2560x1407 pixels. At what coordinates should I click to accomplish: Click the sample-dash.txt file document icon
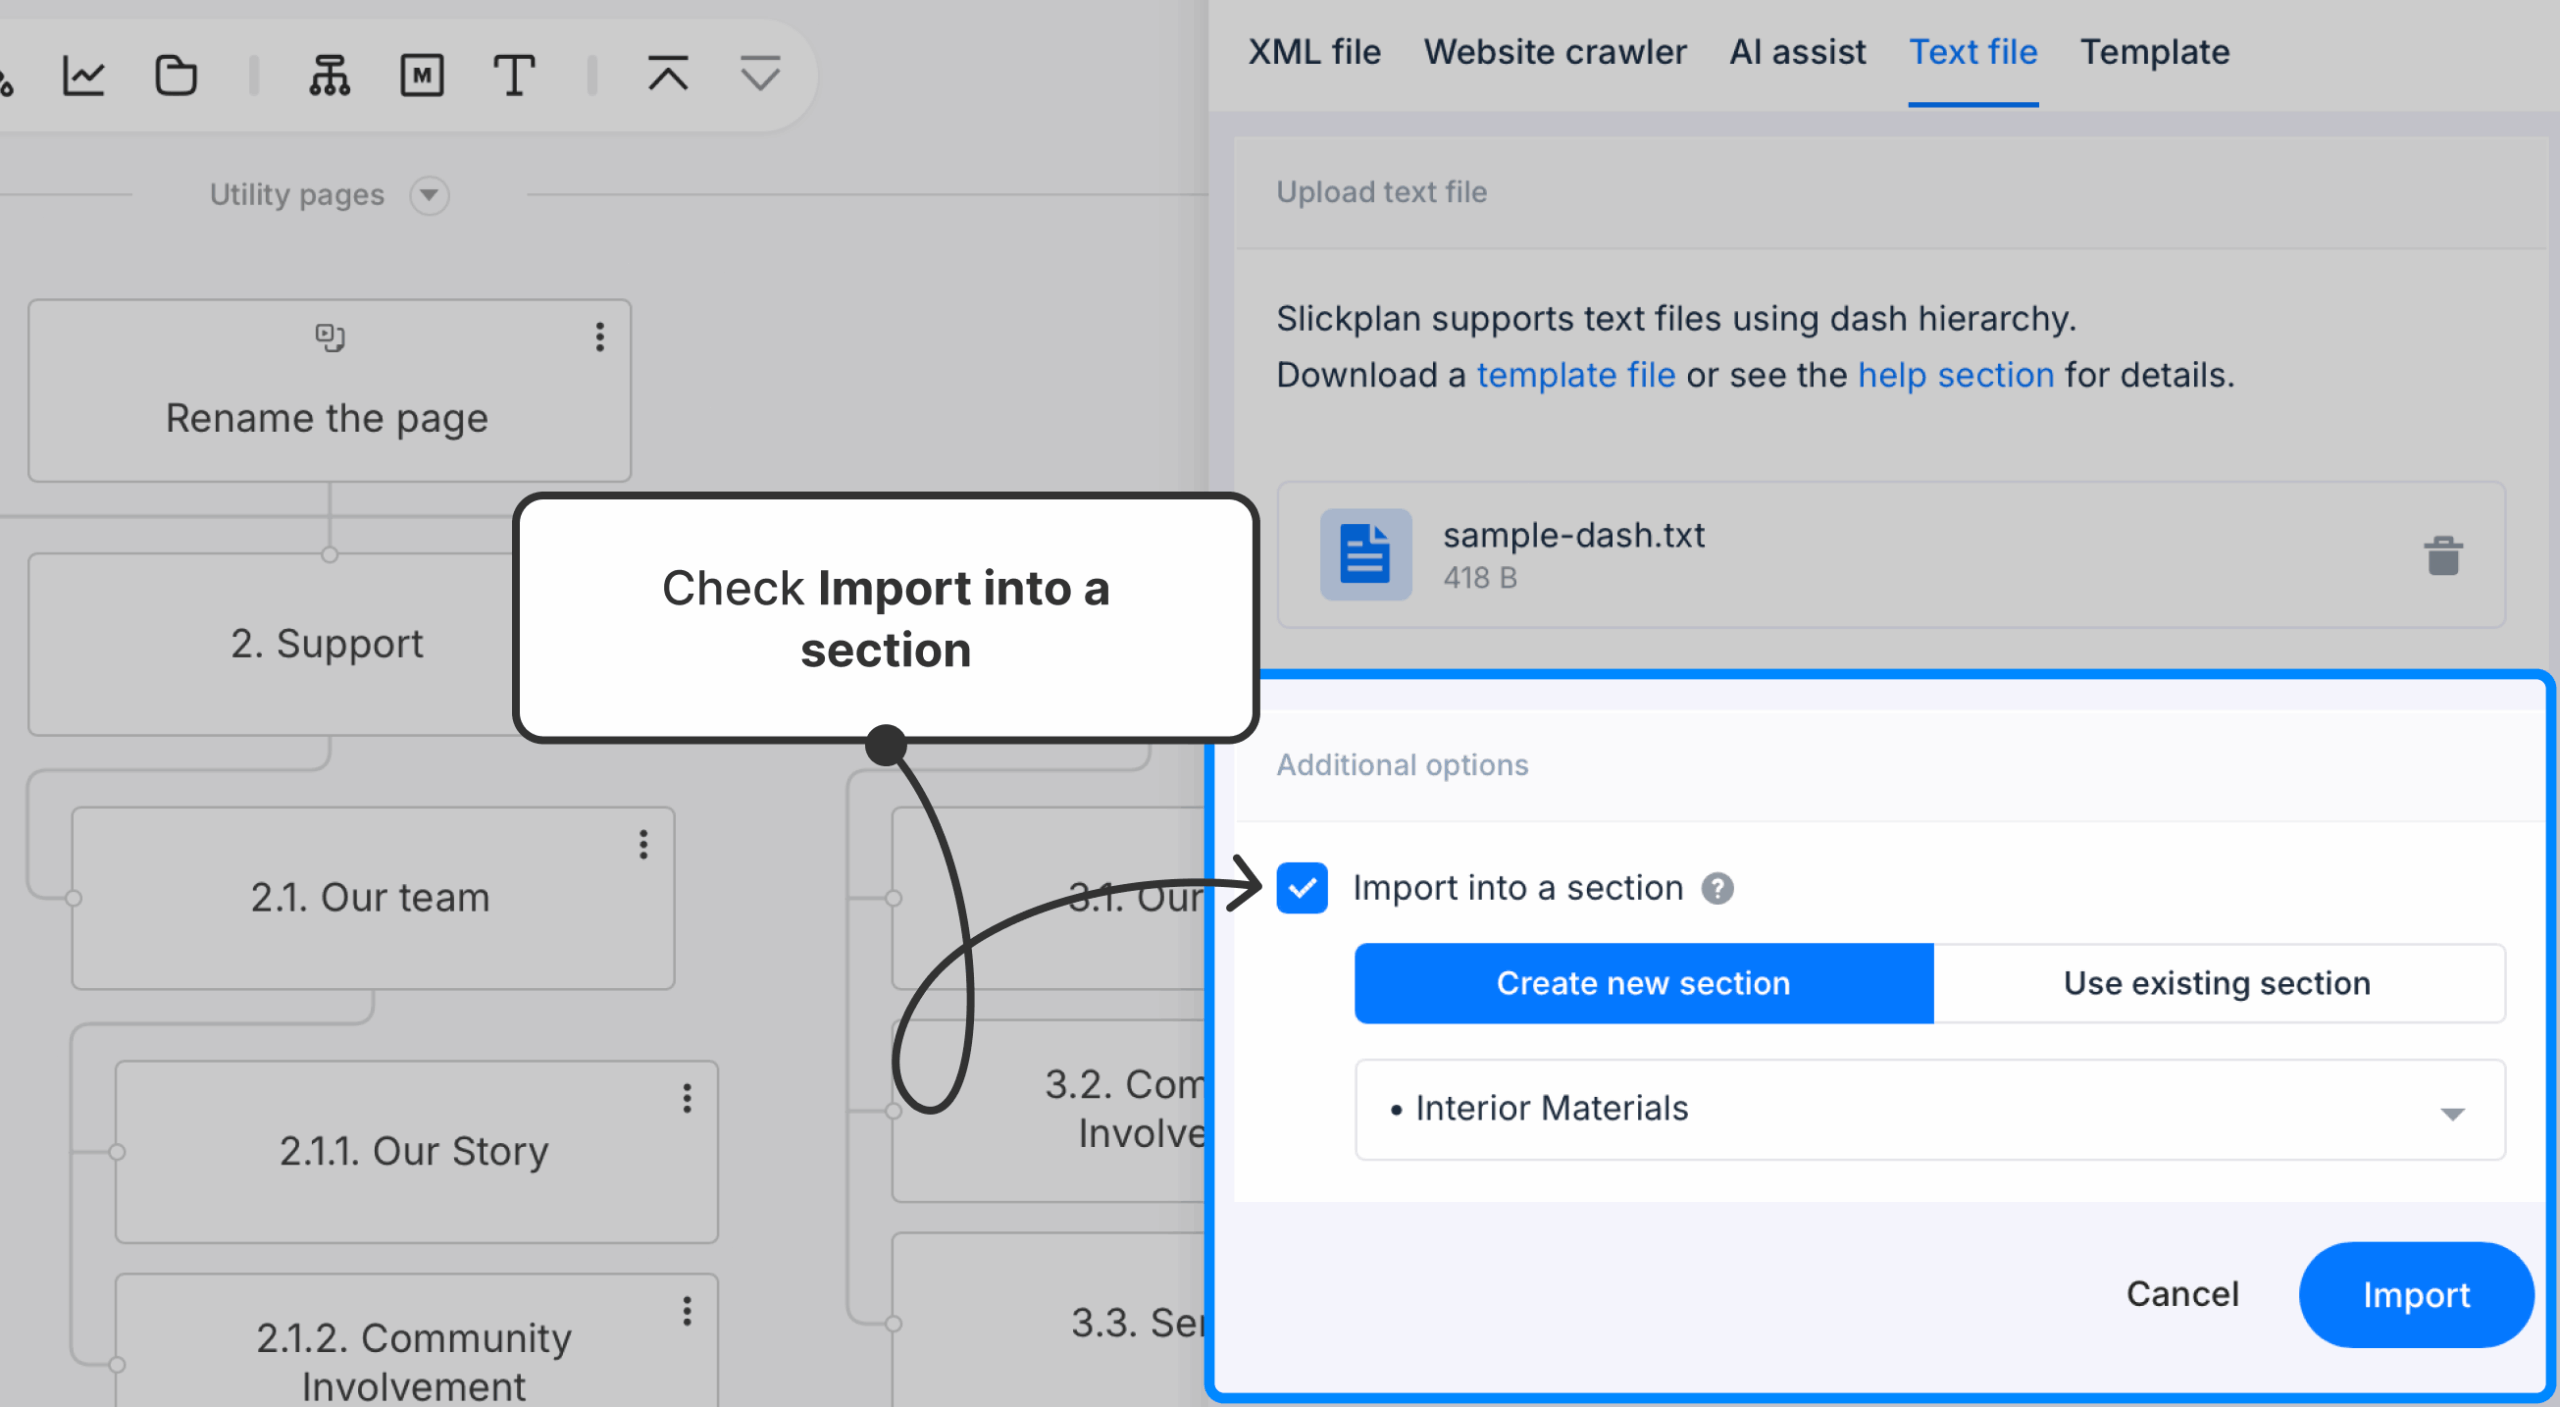click(x=1365, y=554)
